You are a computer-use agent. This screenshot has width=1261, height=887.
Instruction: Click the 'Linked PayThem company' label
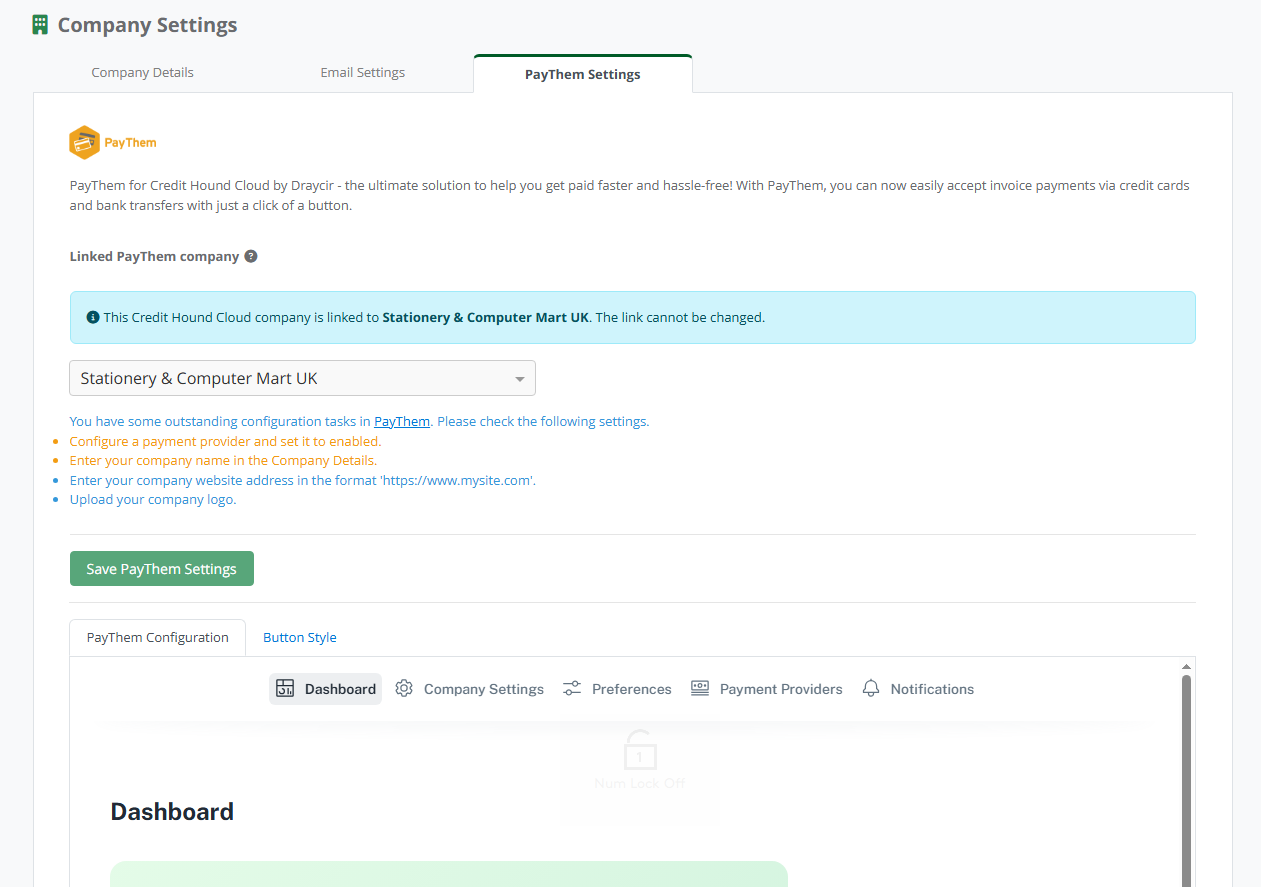[x=154, y=256]
